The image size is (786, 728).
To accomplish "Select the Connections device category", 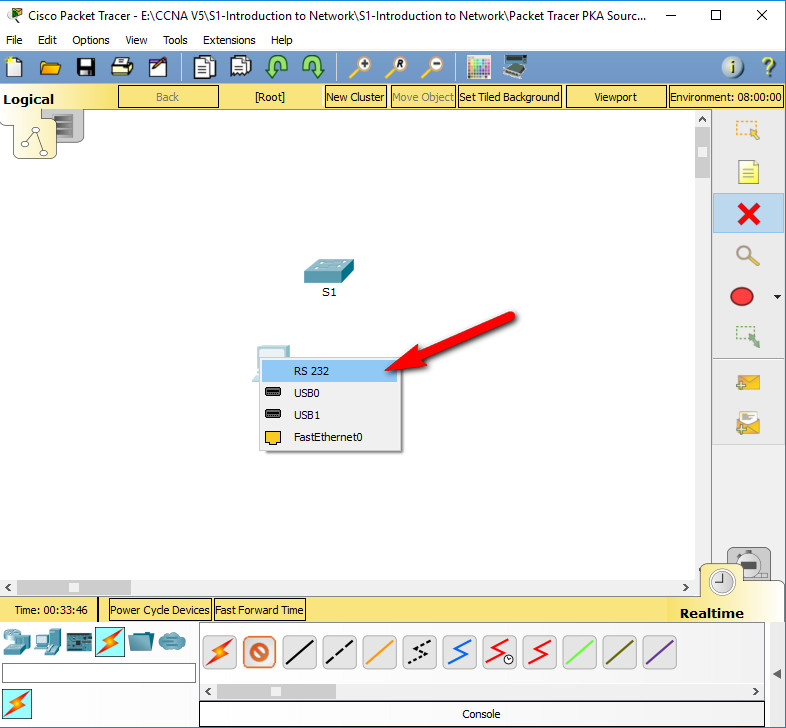I will click(110, 642).
